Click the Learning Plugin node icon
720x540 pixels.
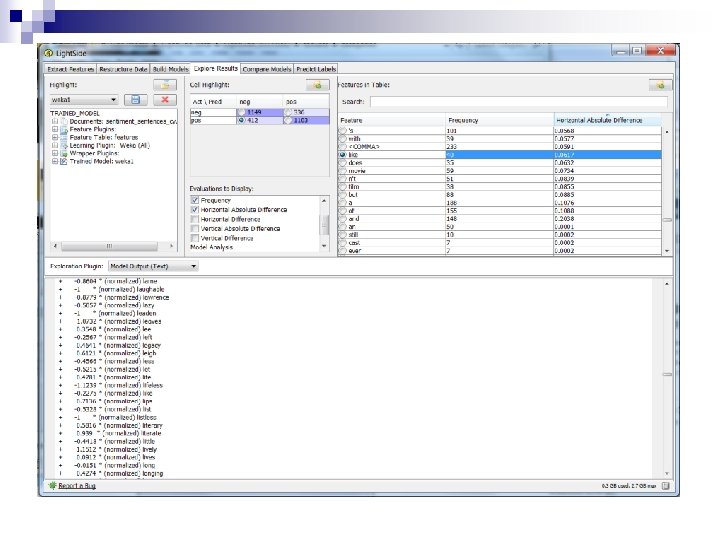pos(64,146)
